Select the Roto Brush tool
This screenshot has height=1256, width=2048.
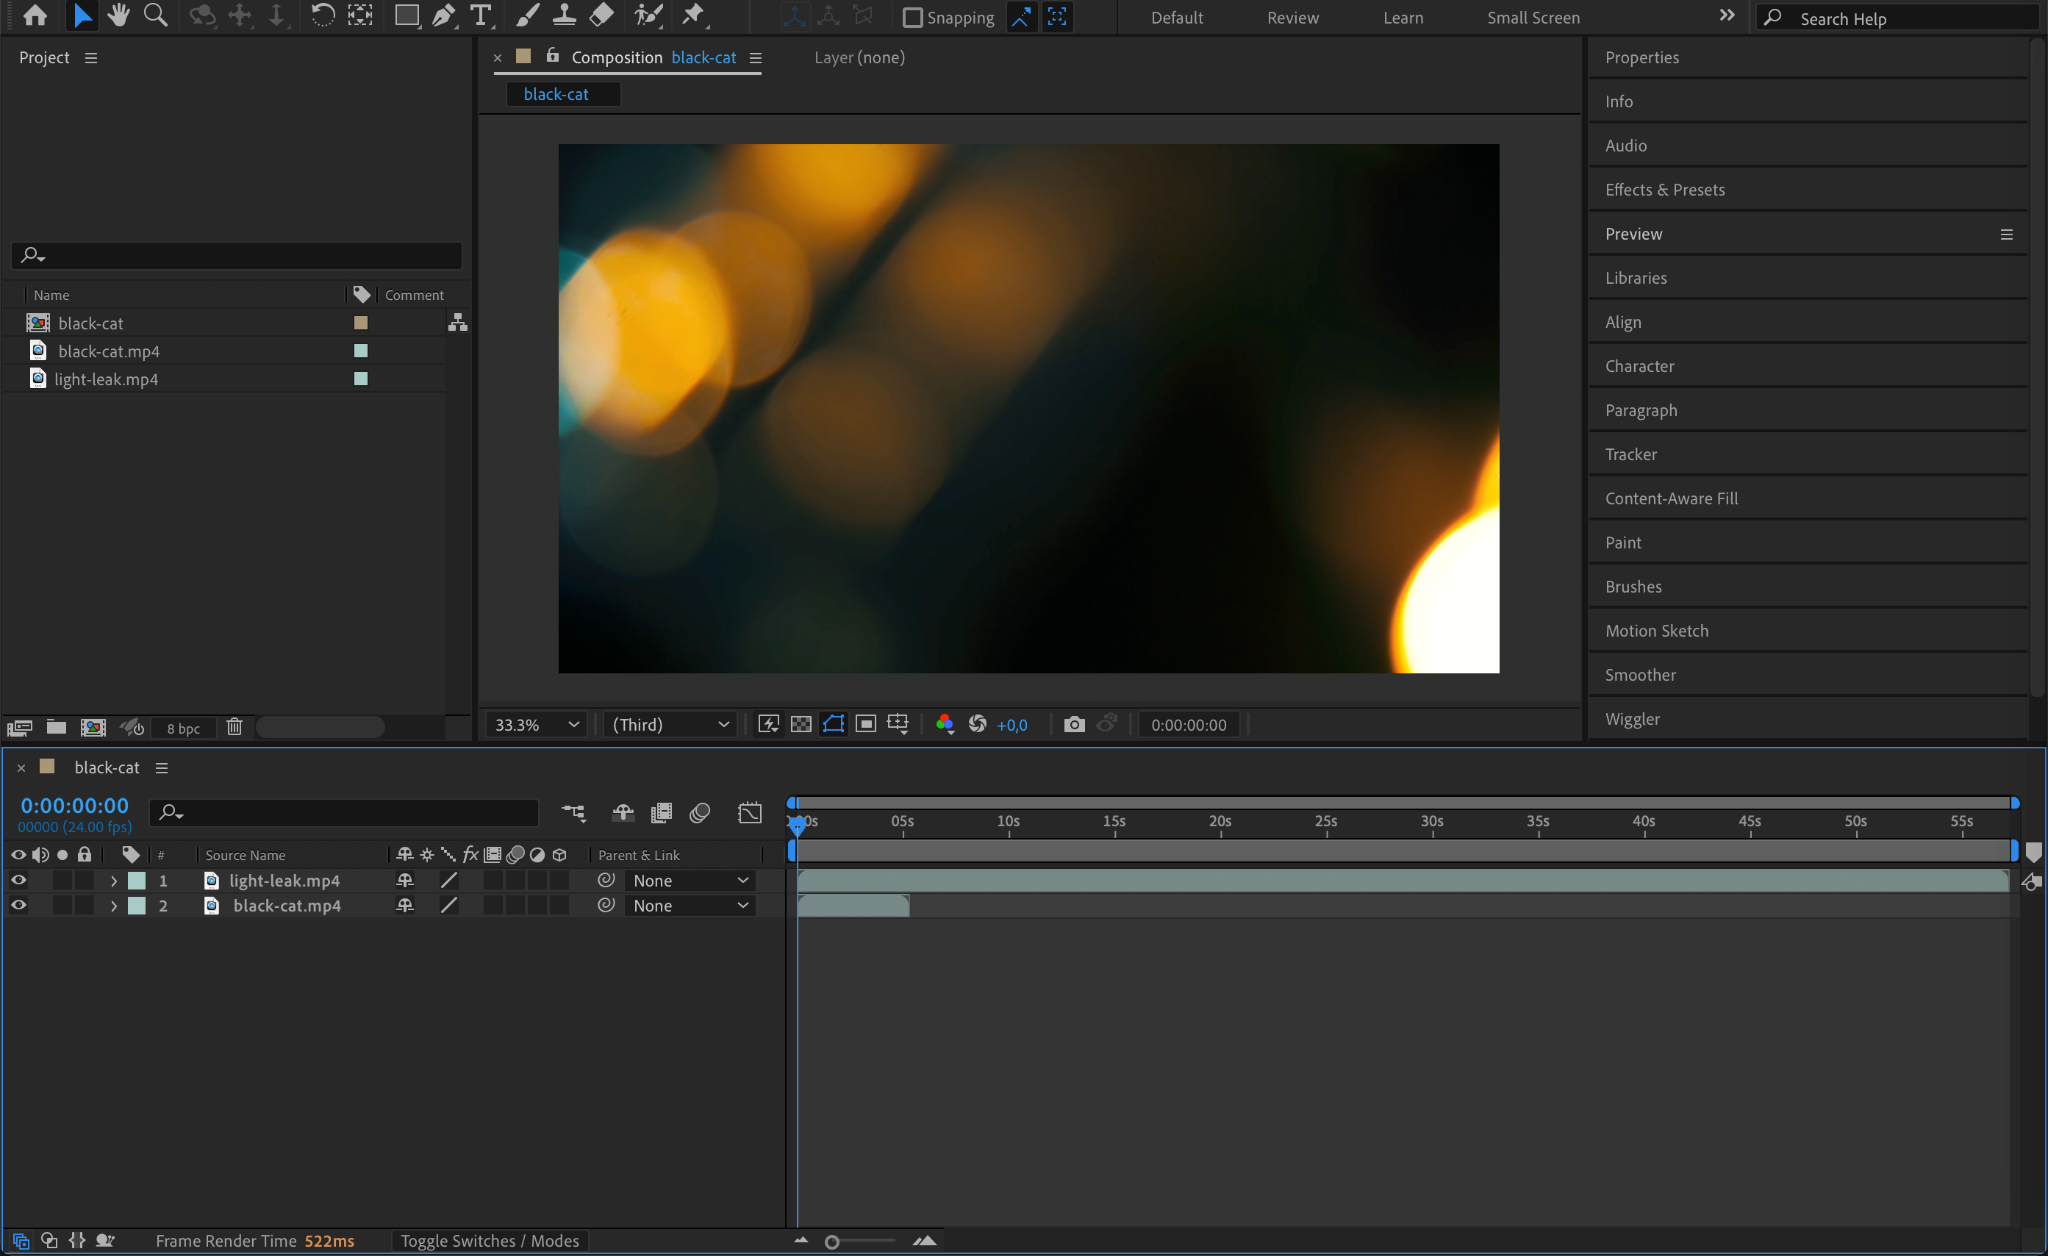[x=648, y=15]
